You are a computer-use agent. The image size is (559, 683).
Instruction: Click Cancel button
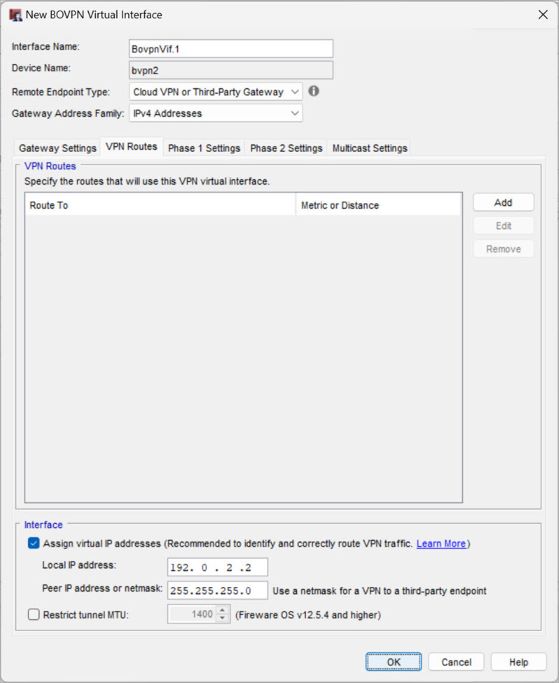coord(456,662)
